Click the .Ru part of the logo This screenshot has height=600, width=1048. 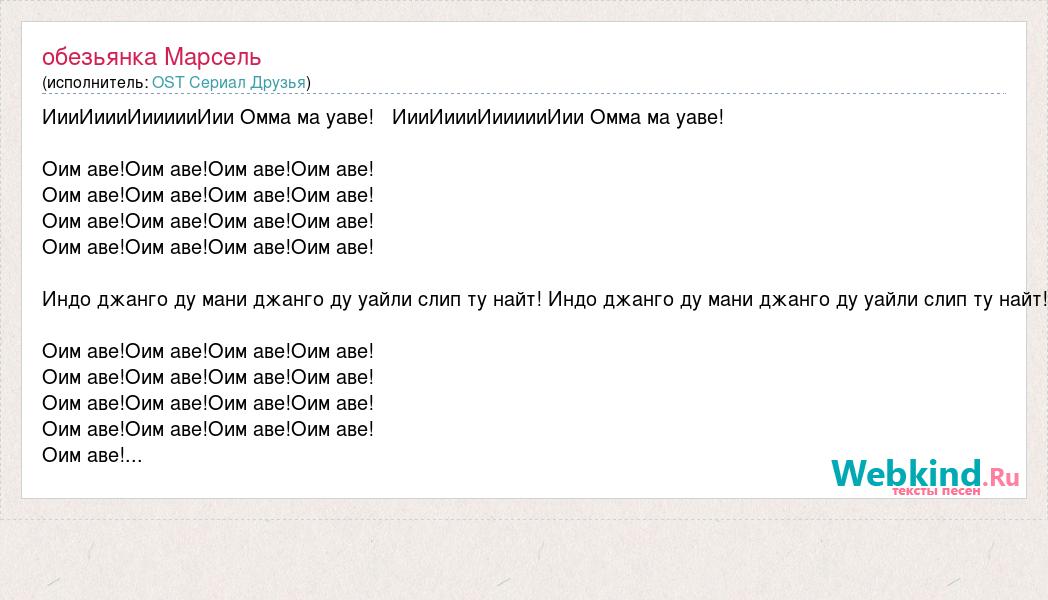(x=1001, y=477)
